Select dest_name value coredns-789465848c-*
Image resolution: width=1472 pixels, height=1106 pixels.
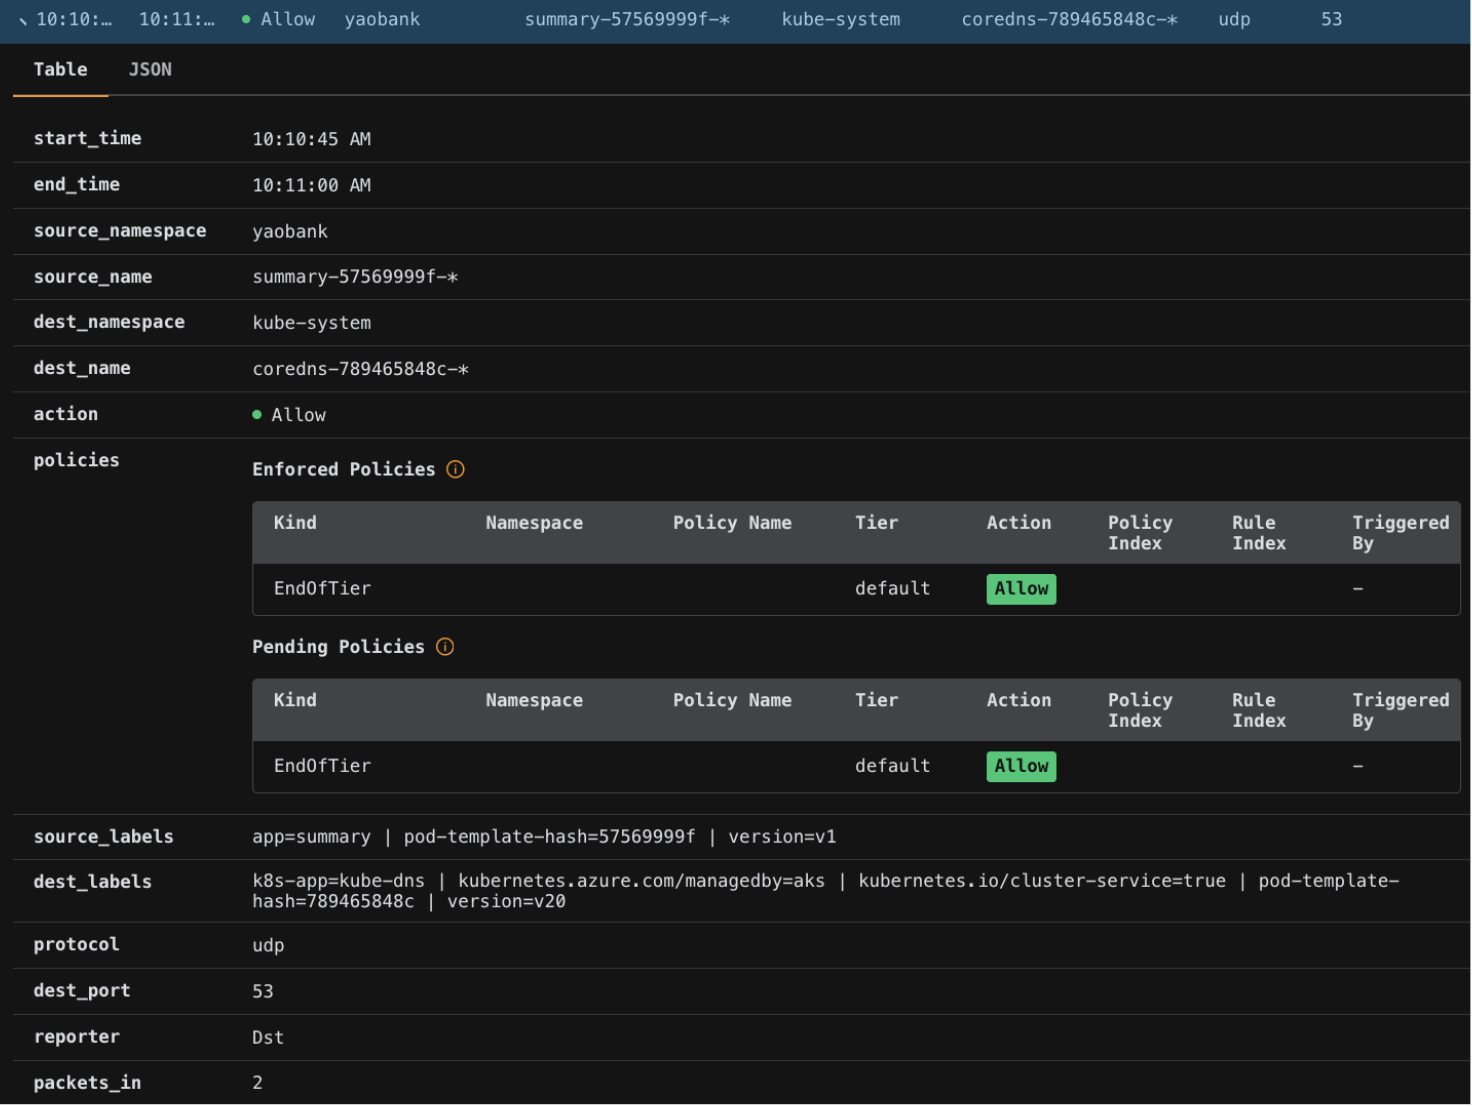[360, 369]
